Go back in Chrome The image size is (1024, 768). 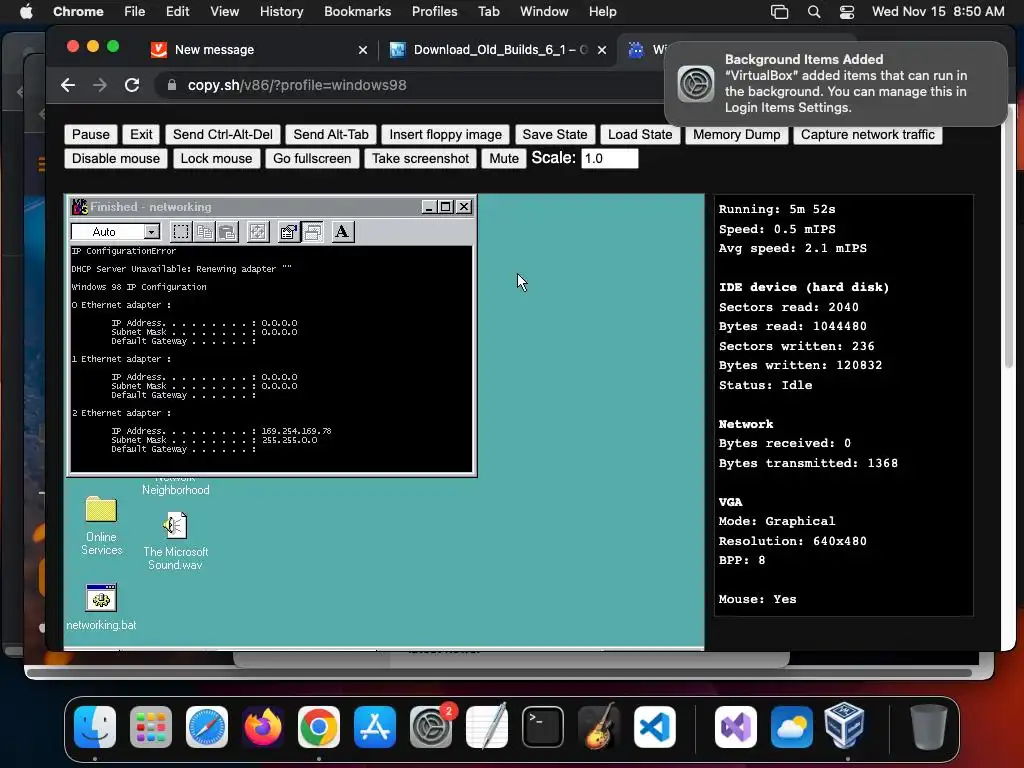pyautogui.click(x=68, y=85)
